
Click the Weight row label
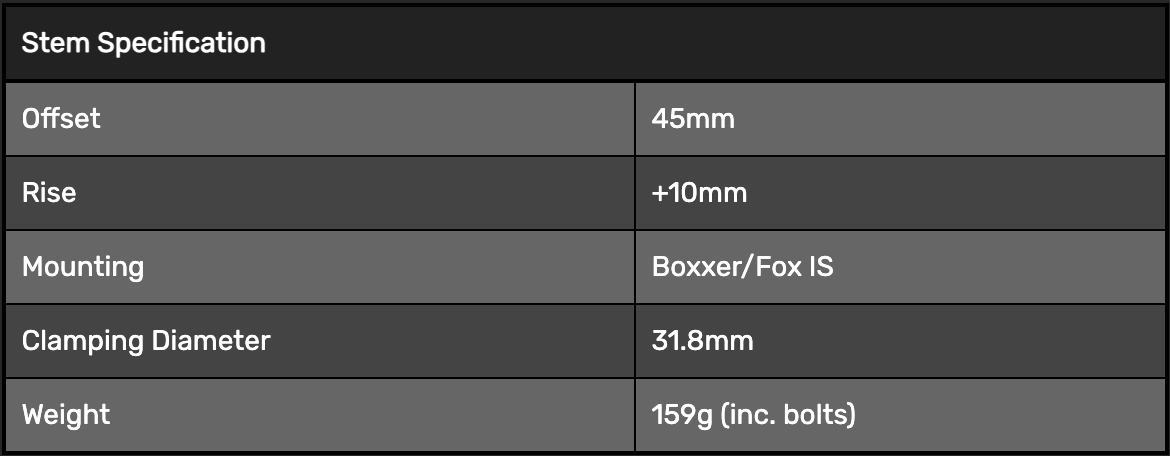point(66,414)
